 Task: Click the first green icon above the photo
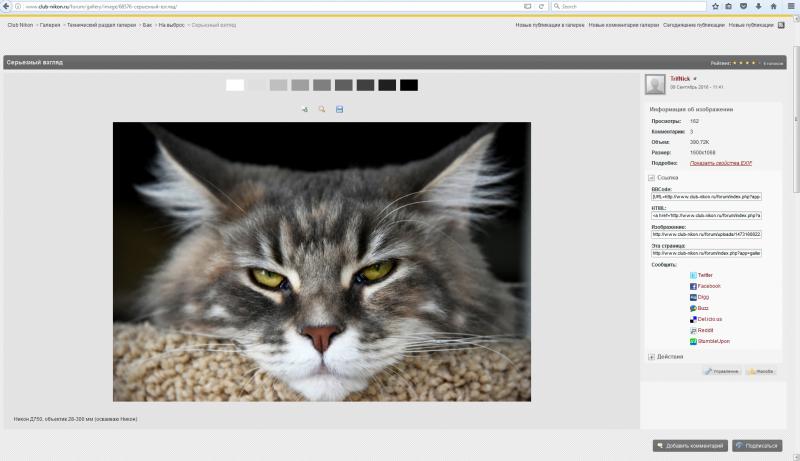pyautogui.click(x=305, y=109)
